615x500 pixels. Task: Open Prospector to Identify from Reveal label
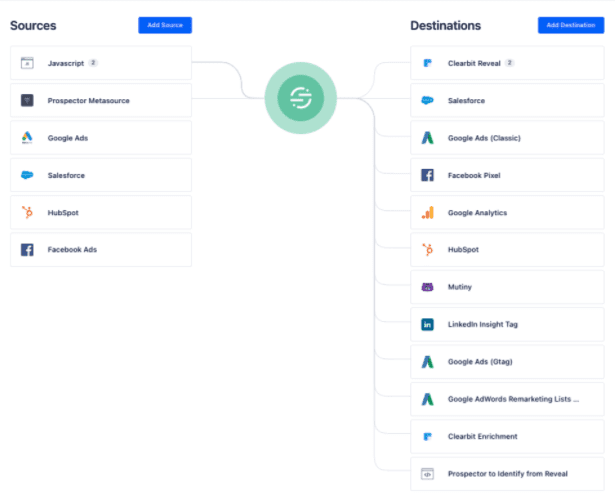(508, 474)
